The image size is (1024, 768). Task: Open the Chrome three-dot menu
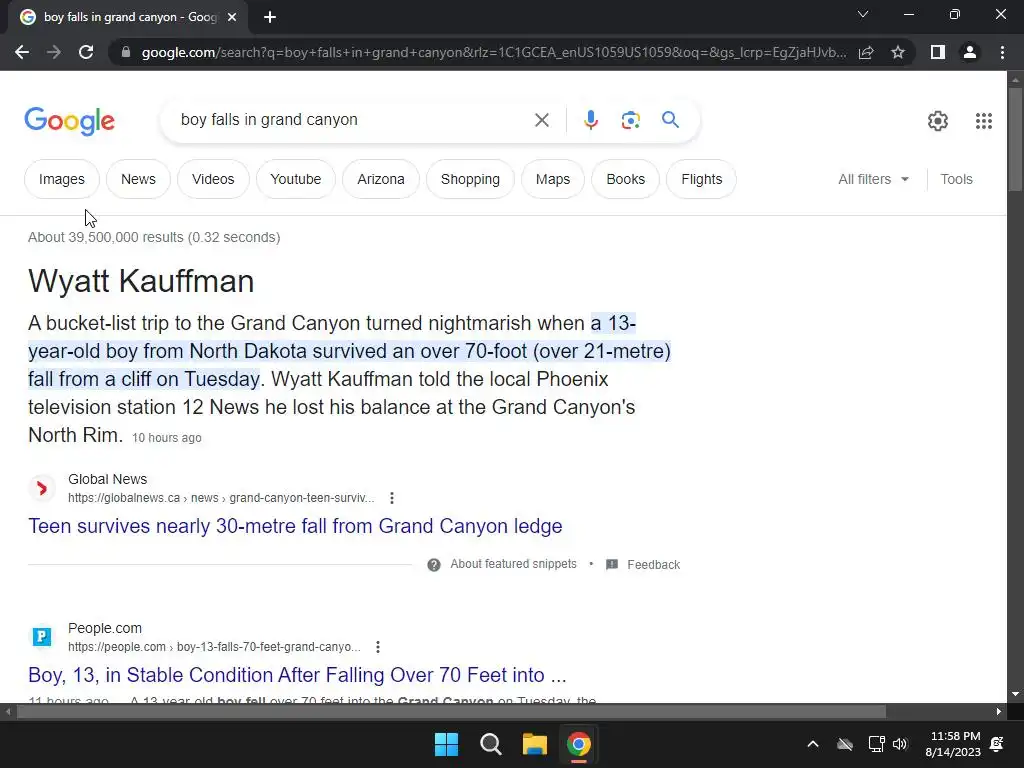(1002, 52)
